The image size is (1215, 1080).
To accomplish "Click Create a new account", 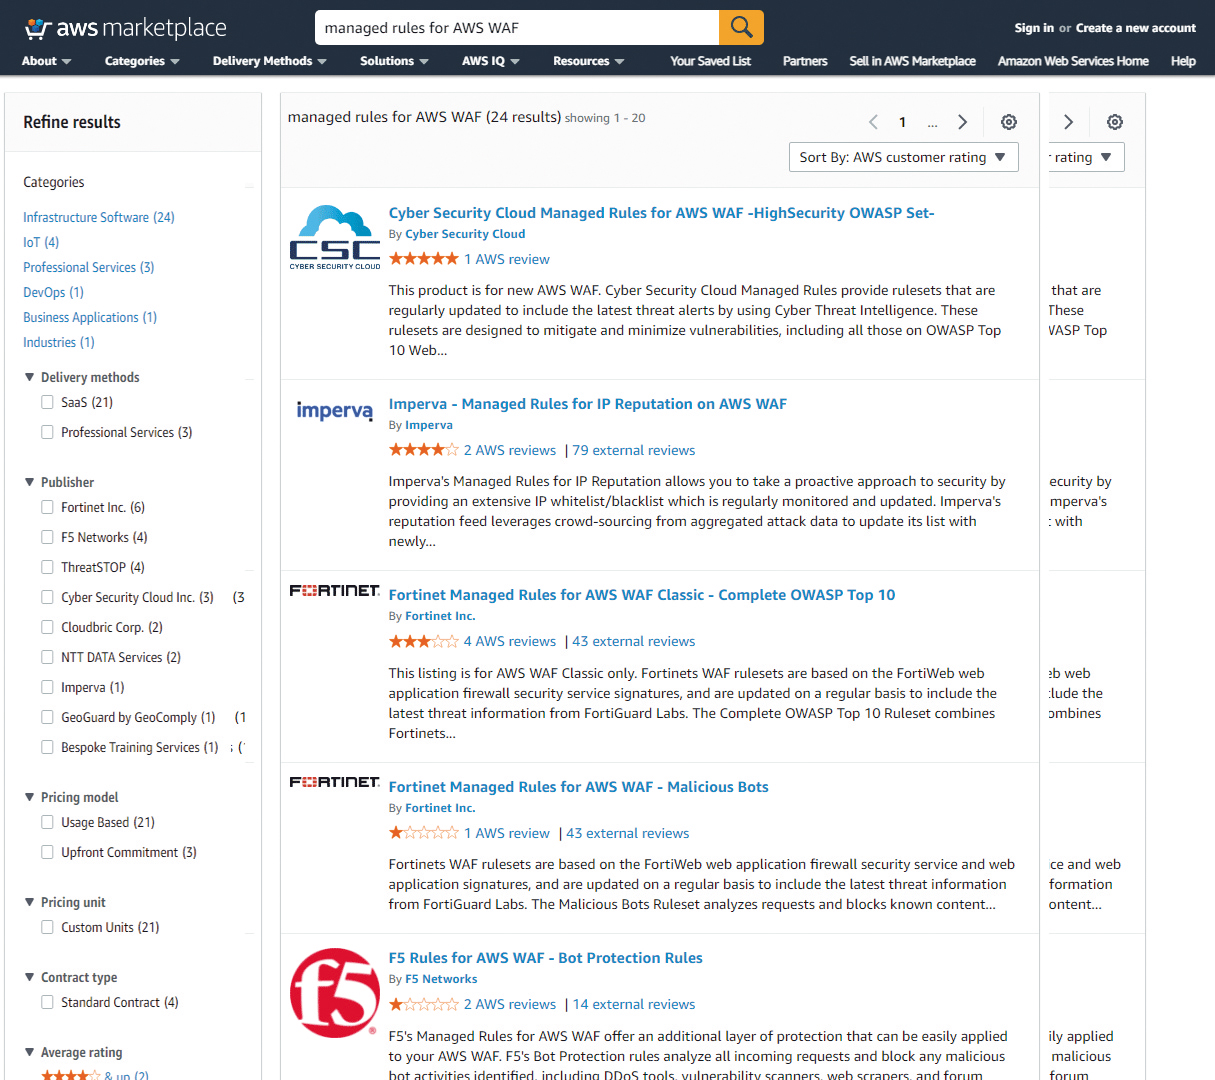I will (x=1135, y=28).
